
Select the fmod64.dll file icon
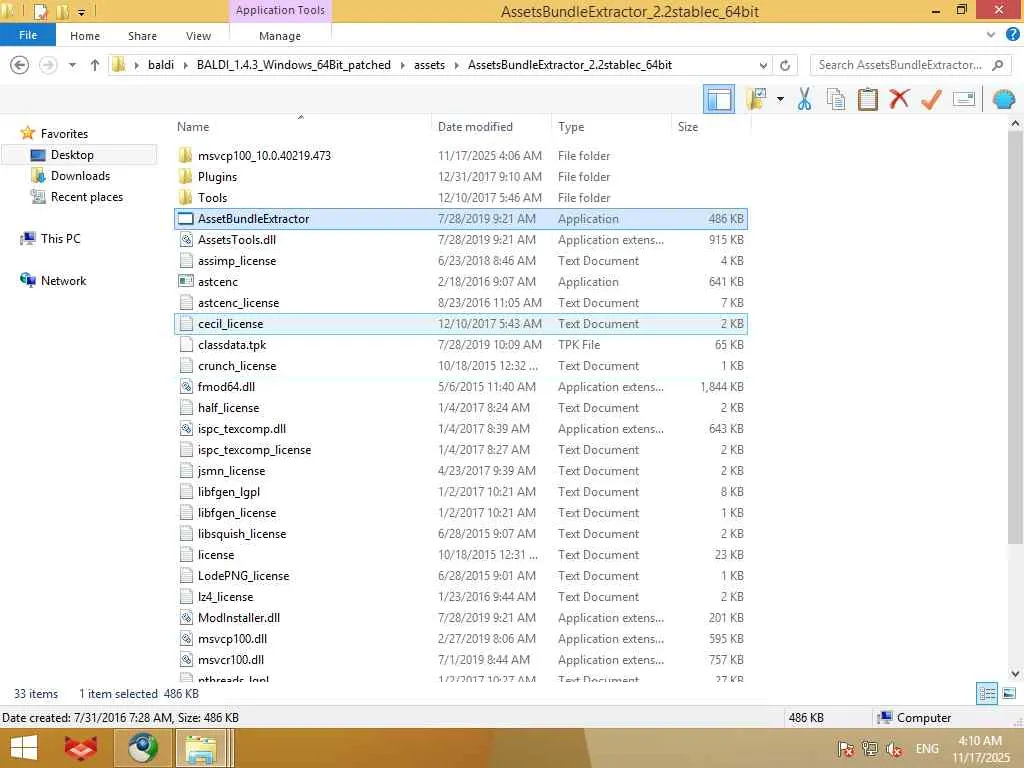tap(185, 387)
